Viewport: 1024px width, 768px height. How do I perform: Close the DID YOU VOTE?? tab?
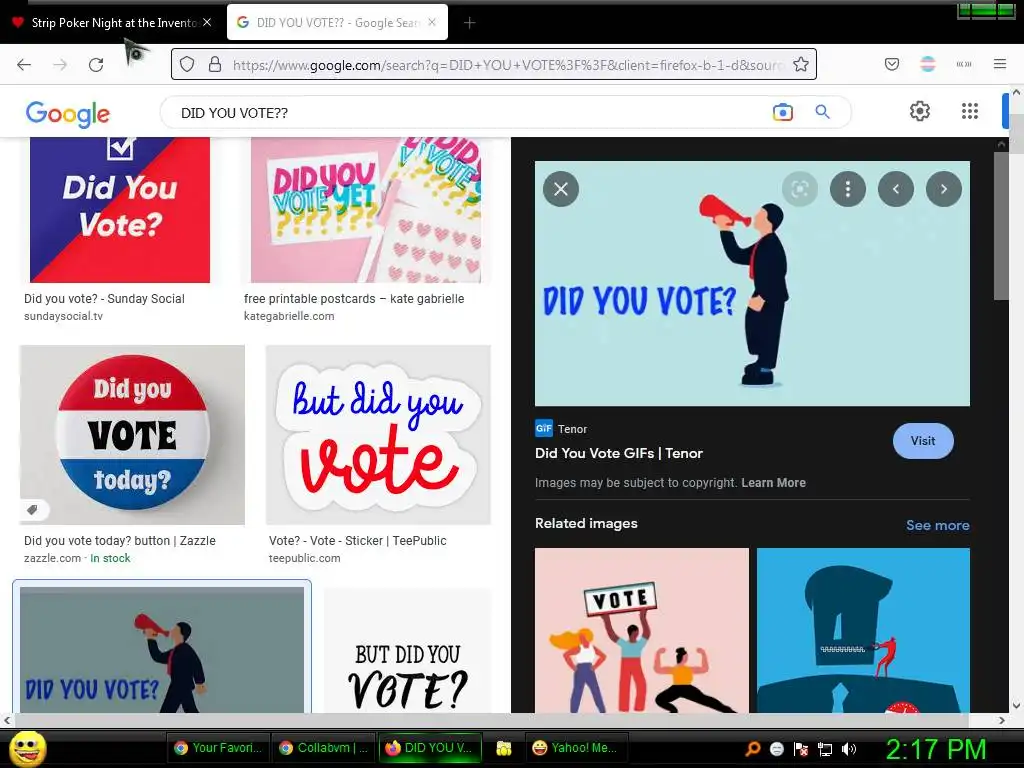[x=432, y=22]
